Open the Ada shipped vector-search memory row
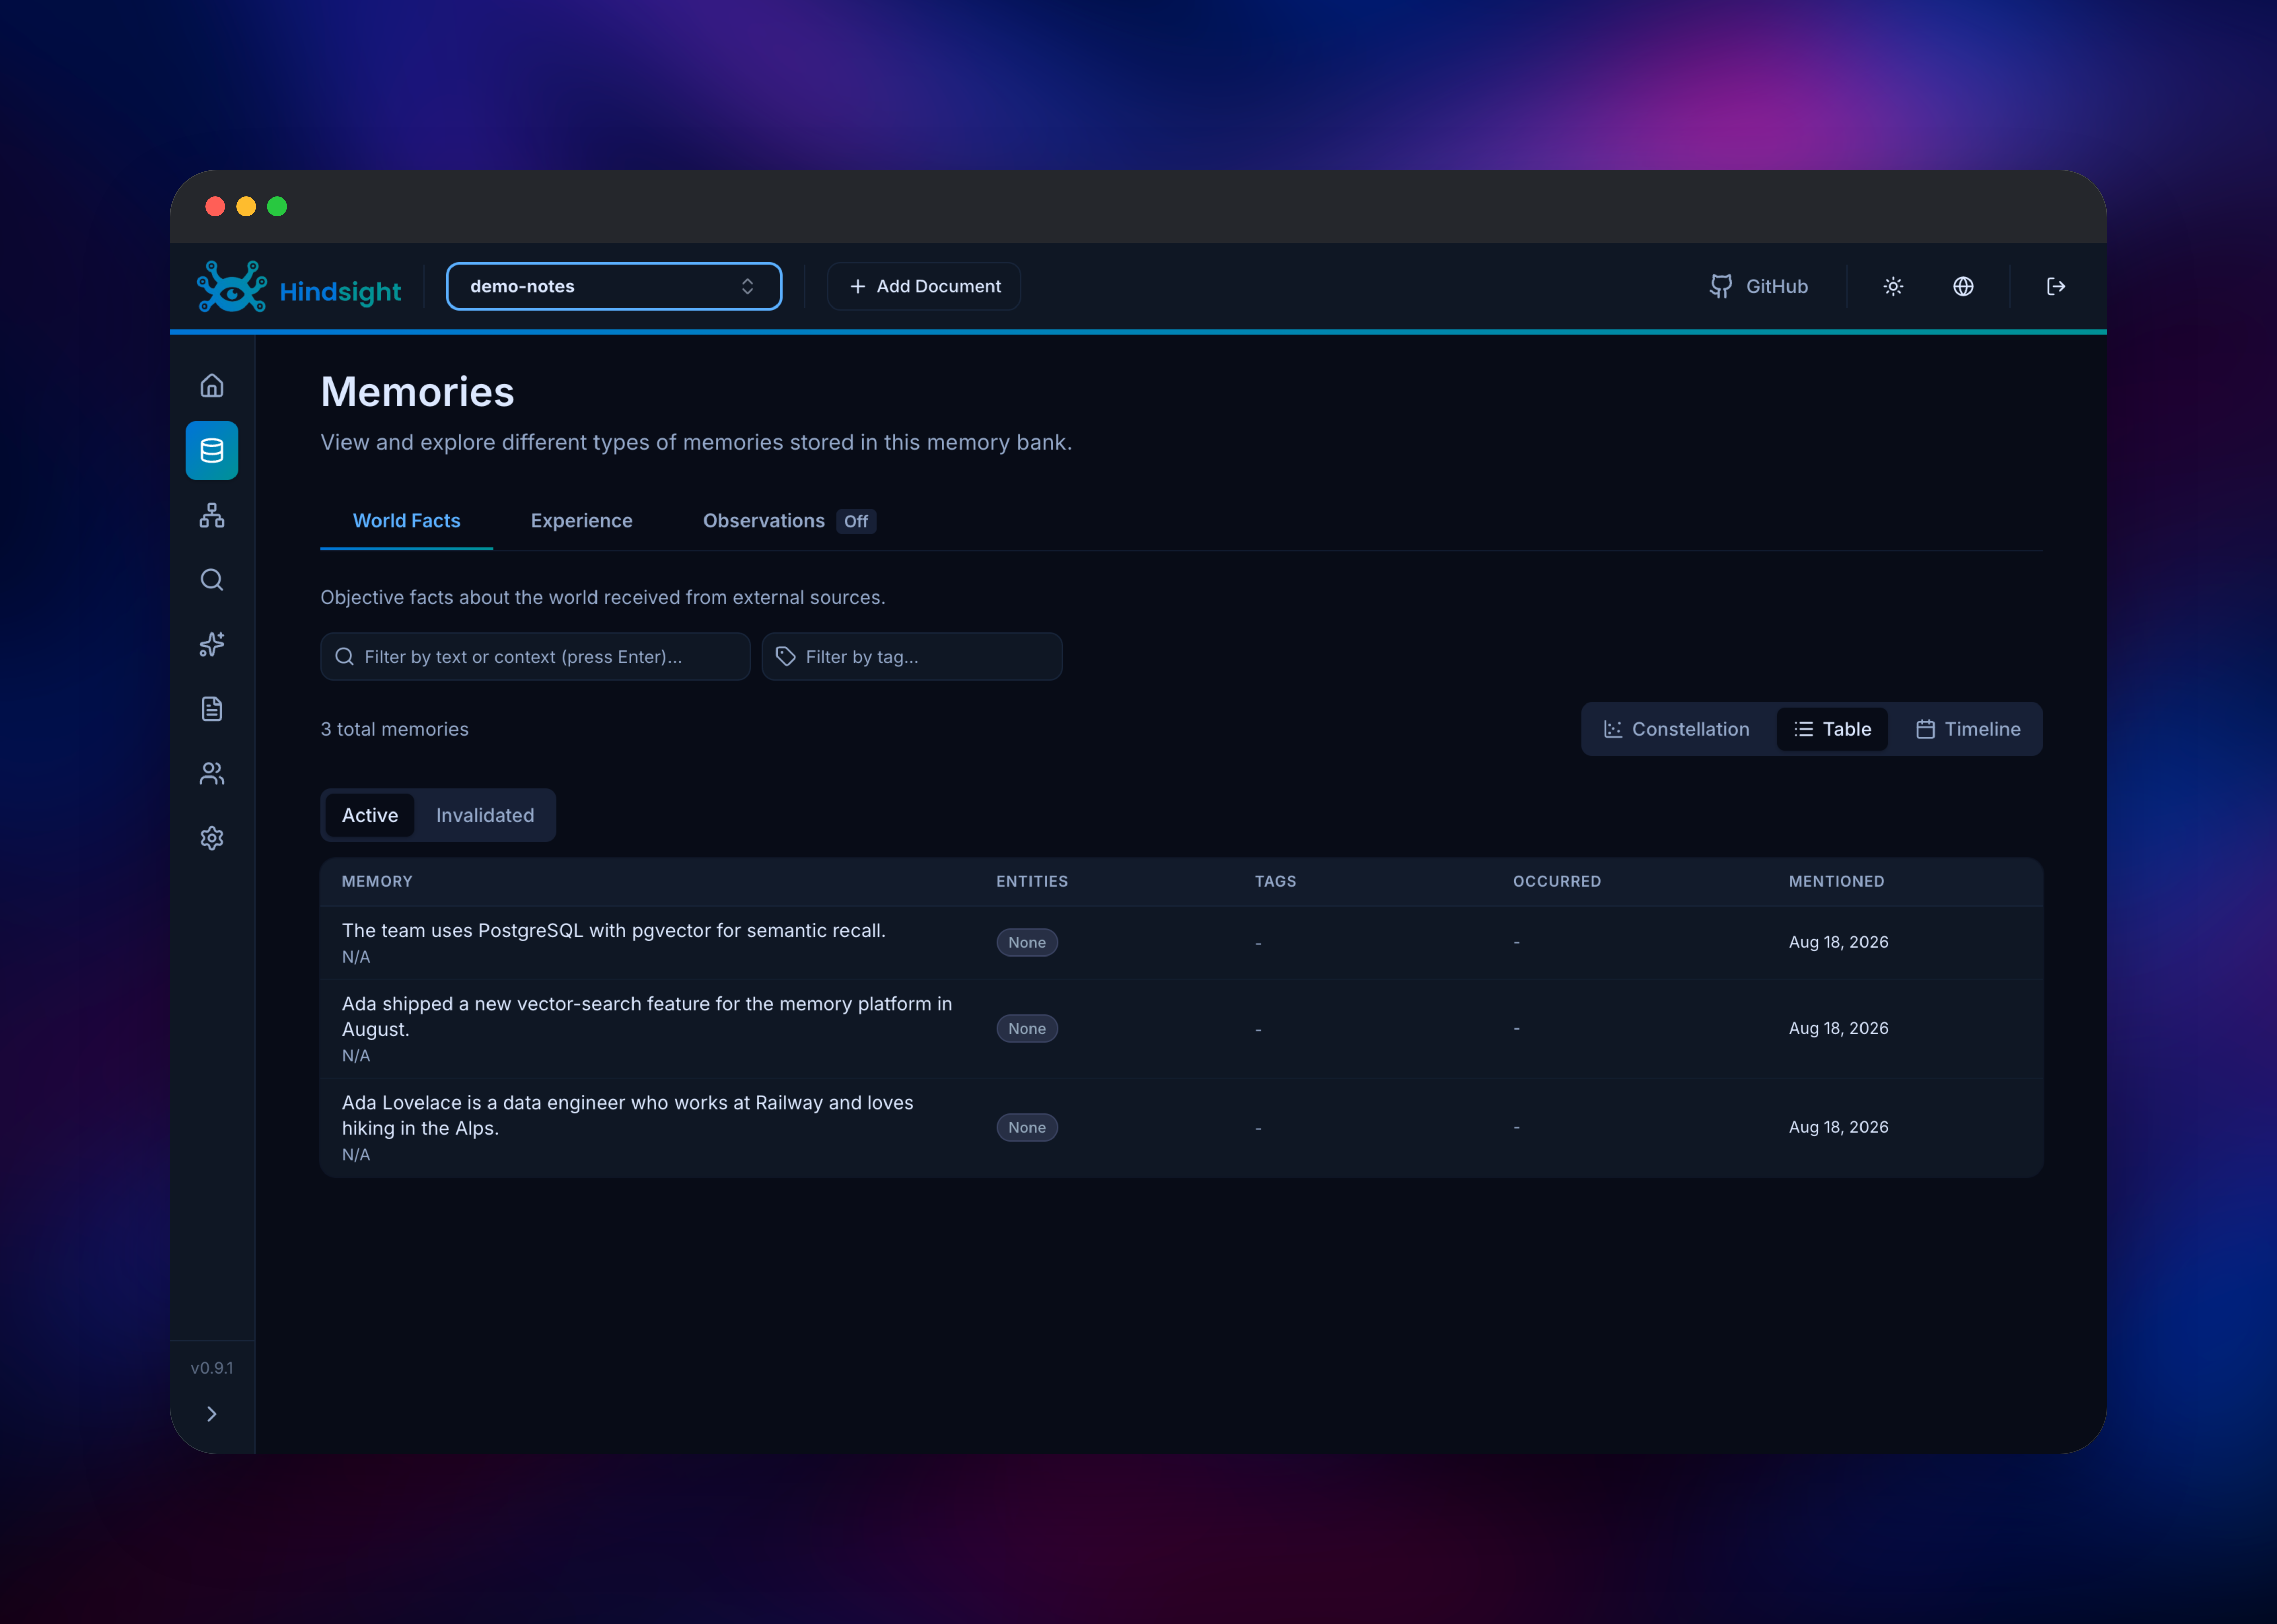Image resolution: width=2277 pixels, height=1624 pixels. (1181, 1029)
